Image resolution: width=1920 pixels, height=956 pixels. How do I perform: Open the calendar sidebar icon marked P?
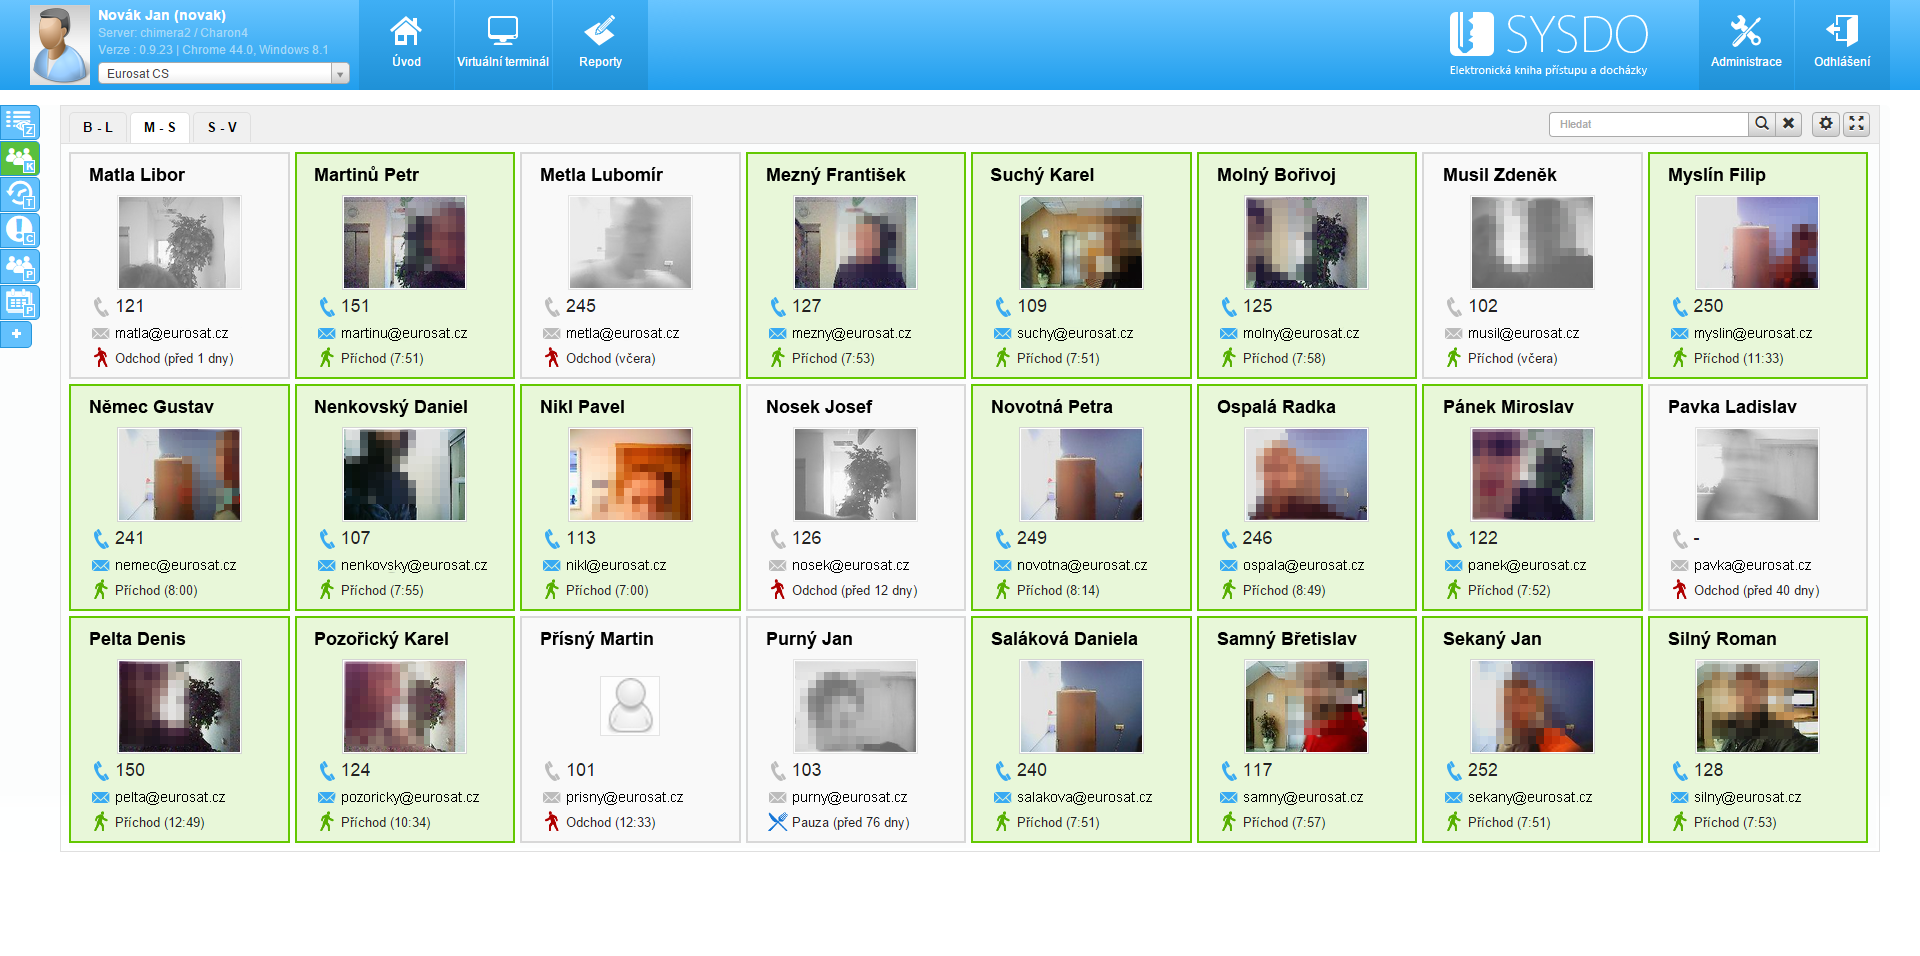(x=20, y=302)
